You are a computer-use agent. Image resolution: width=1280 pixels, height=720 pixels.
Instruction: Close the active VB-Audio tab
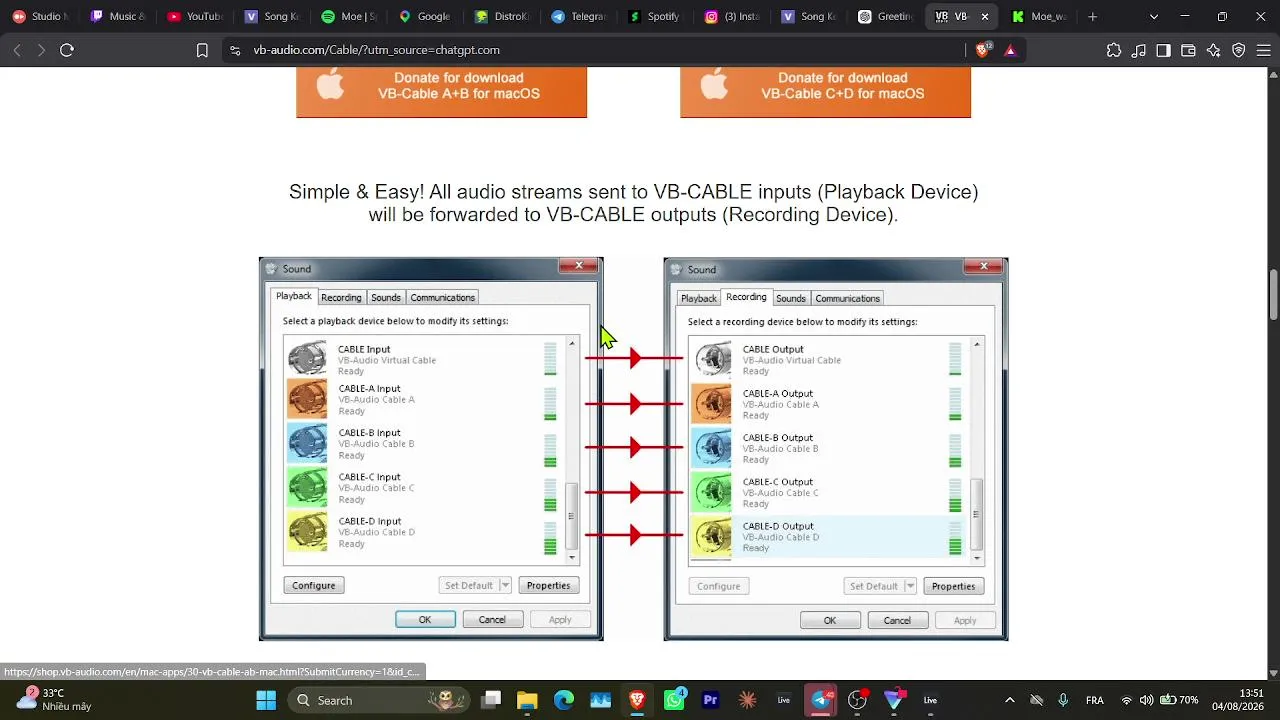click(985, 16)
